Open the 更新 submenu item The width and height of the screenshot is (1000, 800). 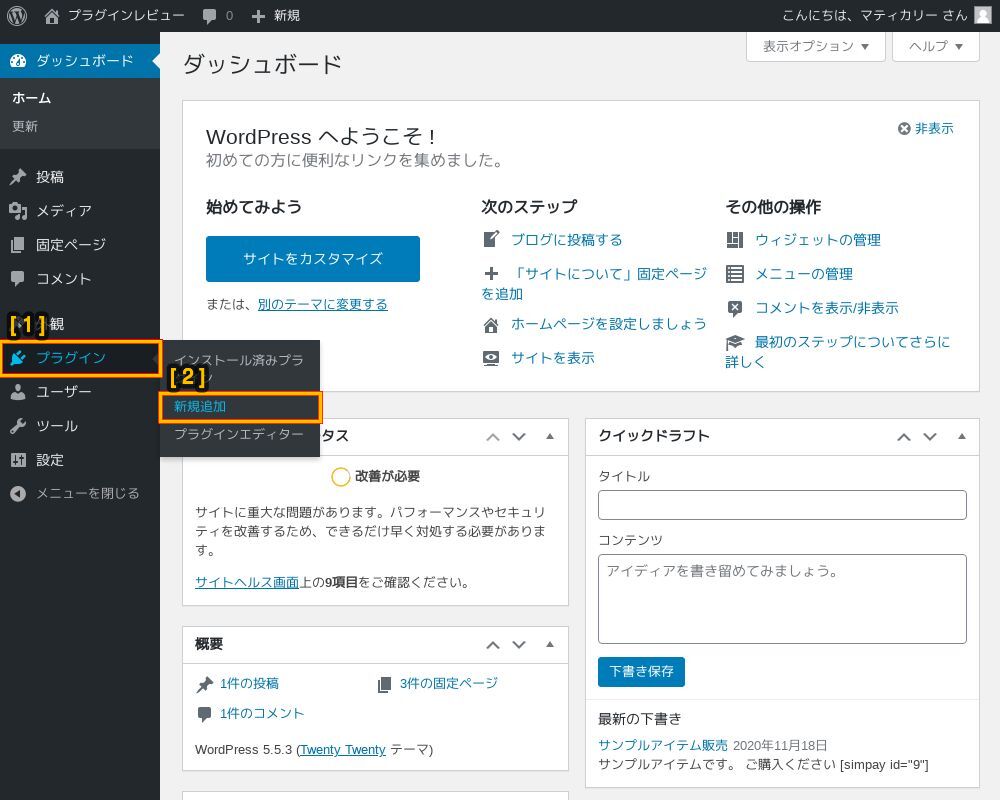click(25, 126)
